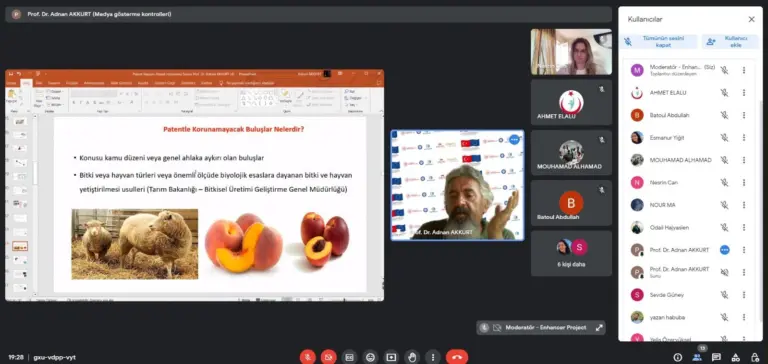Open the three-dot menu for NOUR MA

click(744, 205)
